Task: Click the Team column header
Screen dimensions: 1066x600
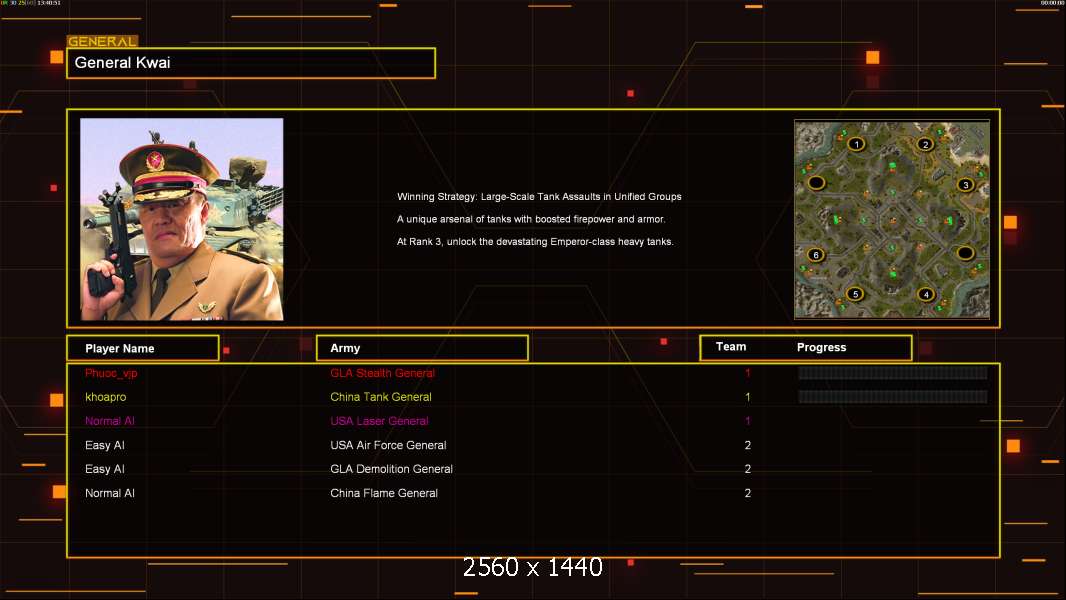Action: [x=731, y=347]
